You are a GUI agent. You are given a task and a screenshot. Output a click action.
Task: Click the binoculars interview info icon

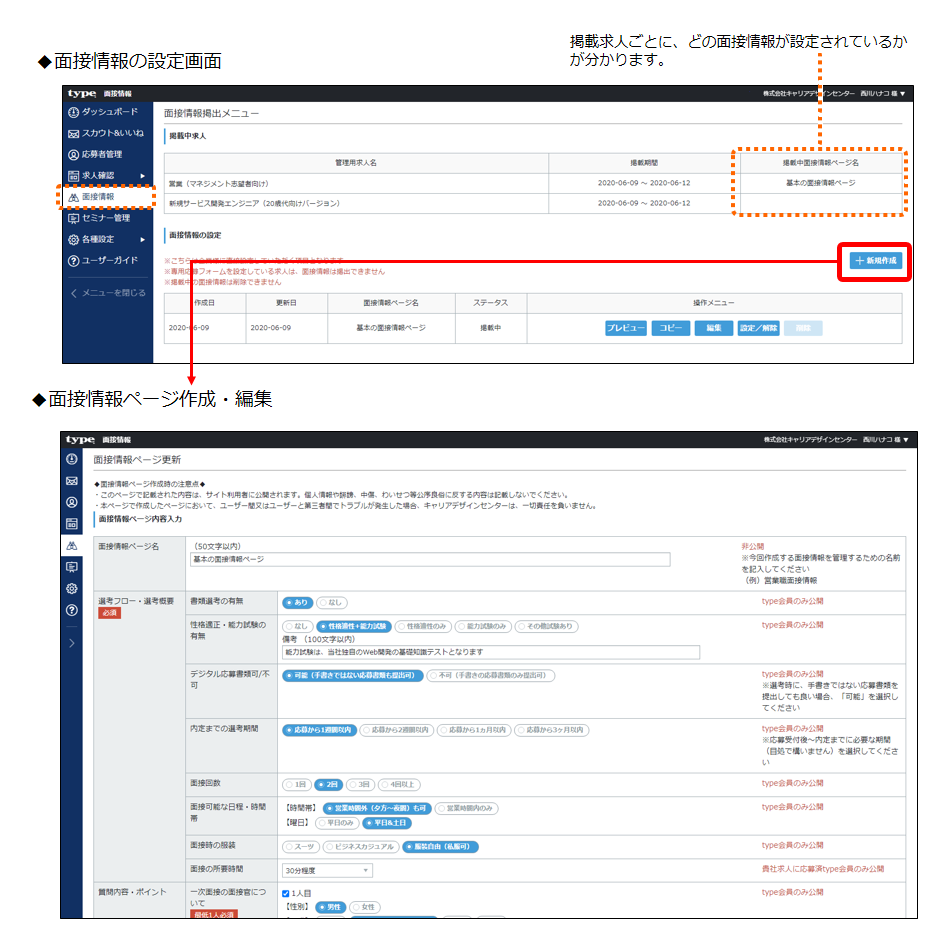click(71, 546)
